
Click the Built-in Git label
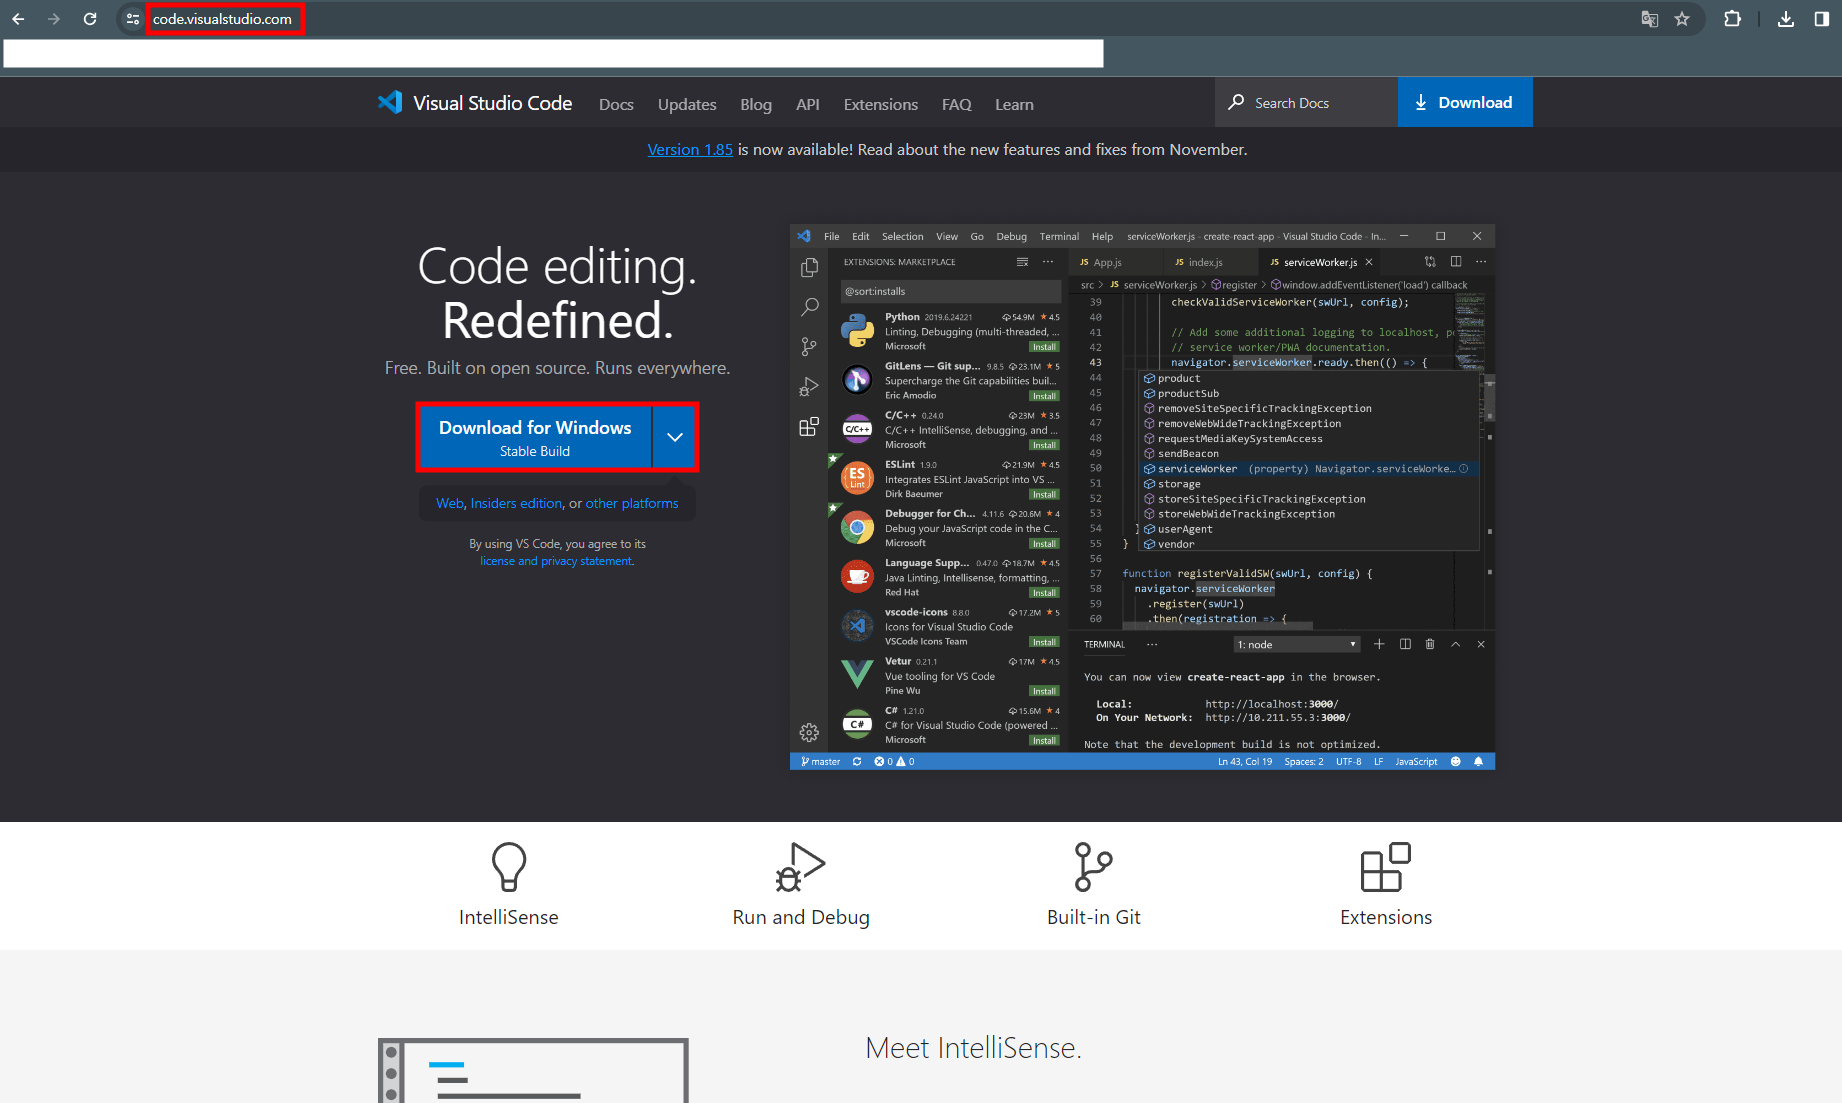point(1094,917)
